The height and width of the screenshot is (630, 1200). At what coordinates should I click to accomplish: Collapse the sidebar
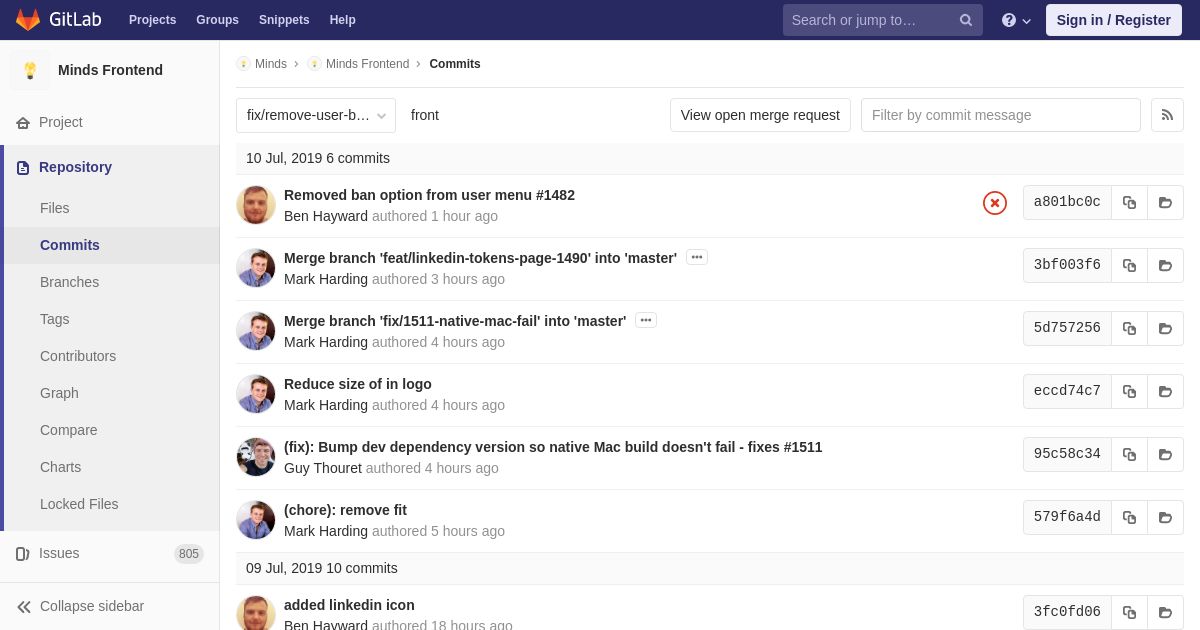(110, 606)
